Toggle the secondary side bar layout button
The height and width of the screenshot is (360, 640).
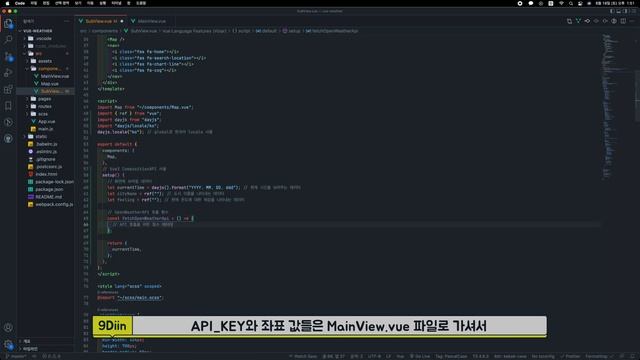tap(625, 11)
